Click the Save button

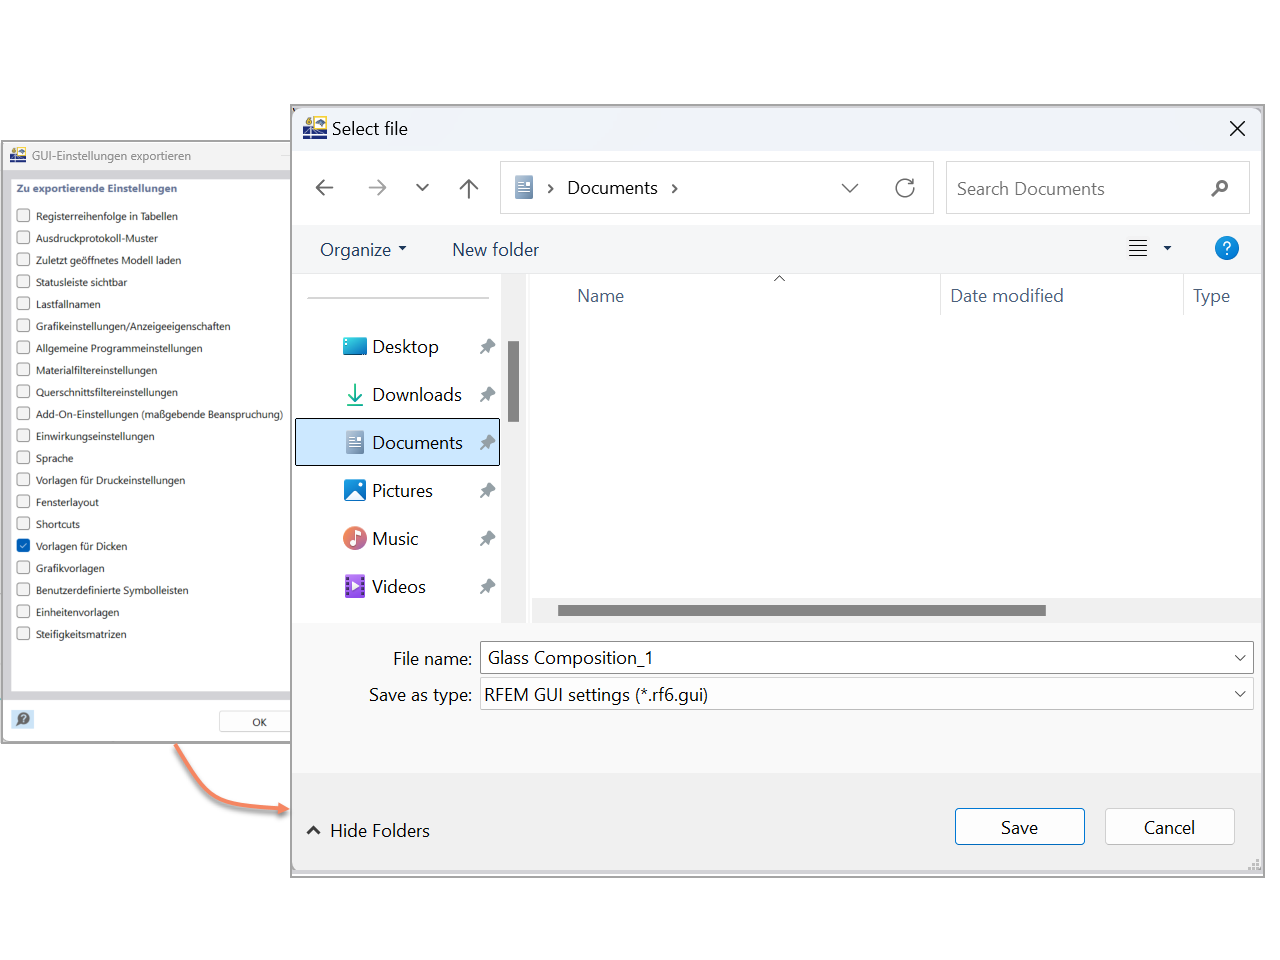(x=1019, y=826)
